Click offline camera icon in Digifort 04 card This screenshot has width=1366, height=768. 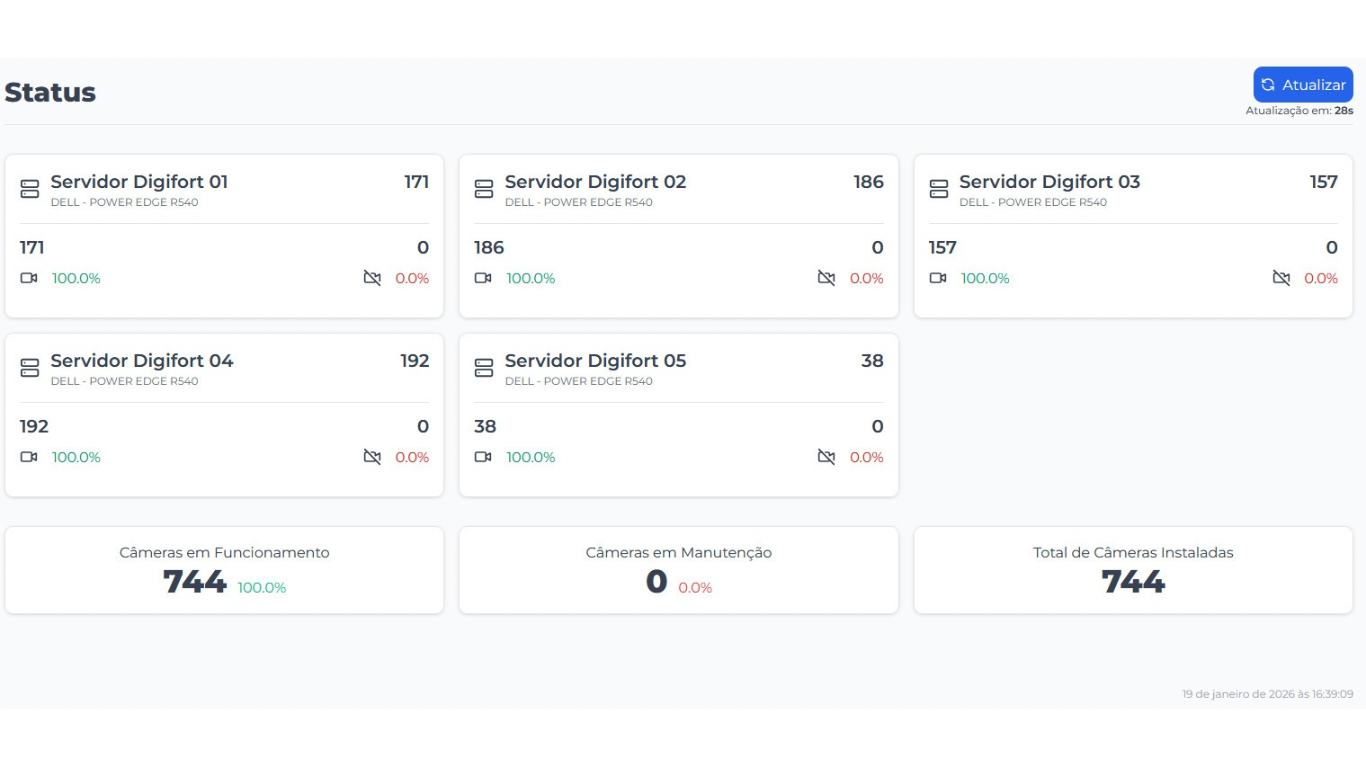pyautogui.click(x=372, y=457)
